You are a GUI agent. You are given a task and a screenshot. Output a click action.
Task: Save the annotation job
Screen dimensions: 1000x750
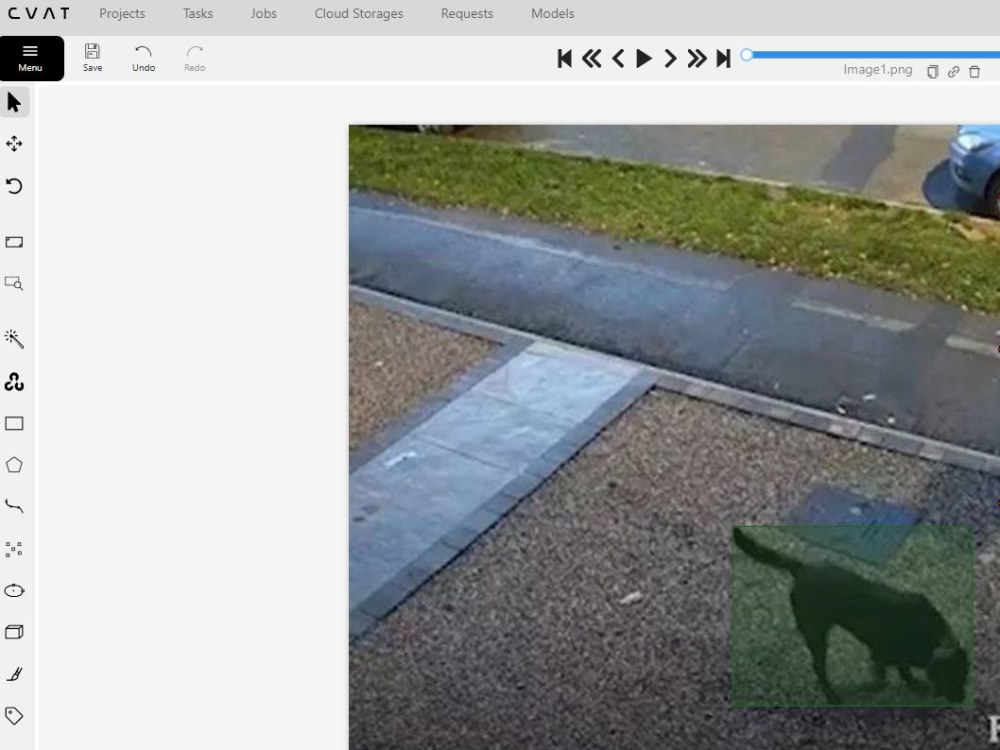point(92,58)
